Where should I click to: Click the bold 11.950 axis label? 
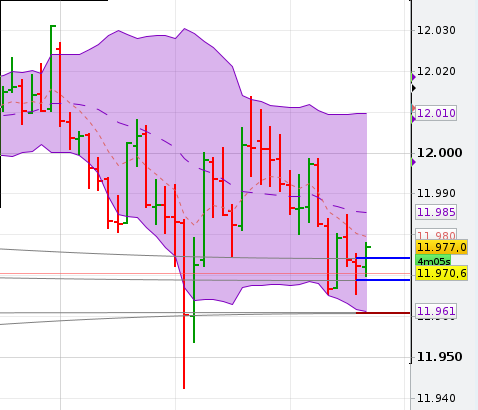tap(440, 357)
